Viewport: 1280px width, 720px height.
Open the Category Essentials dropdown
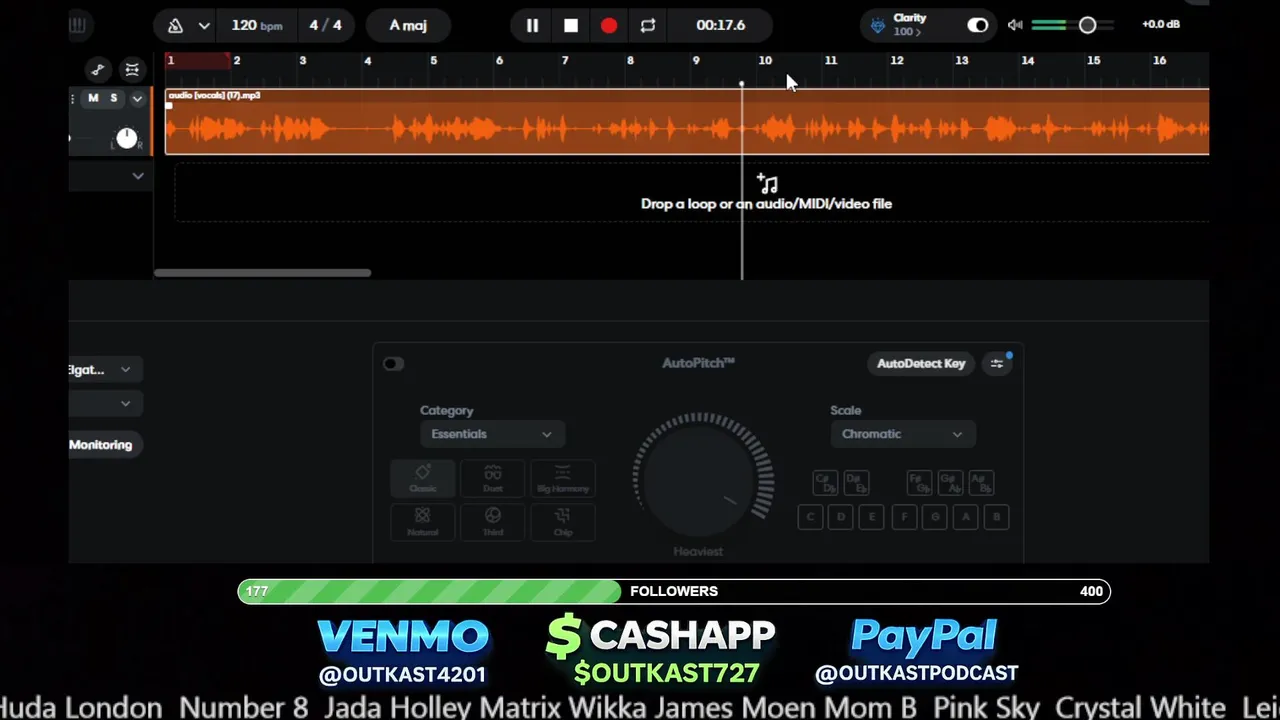pos(491,434)
